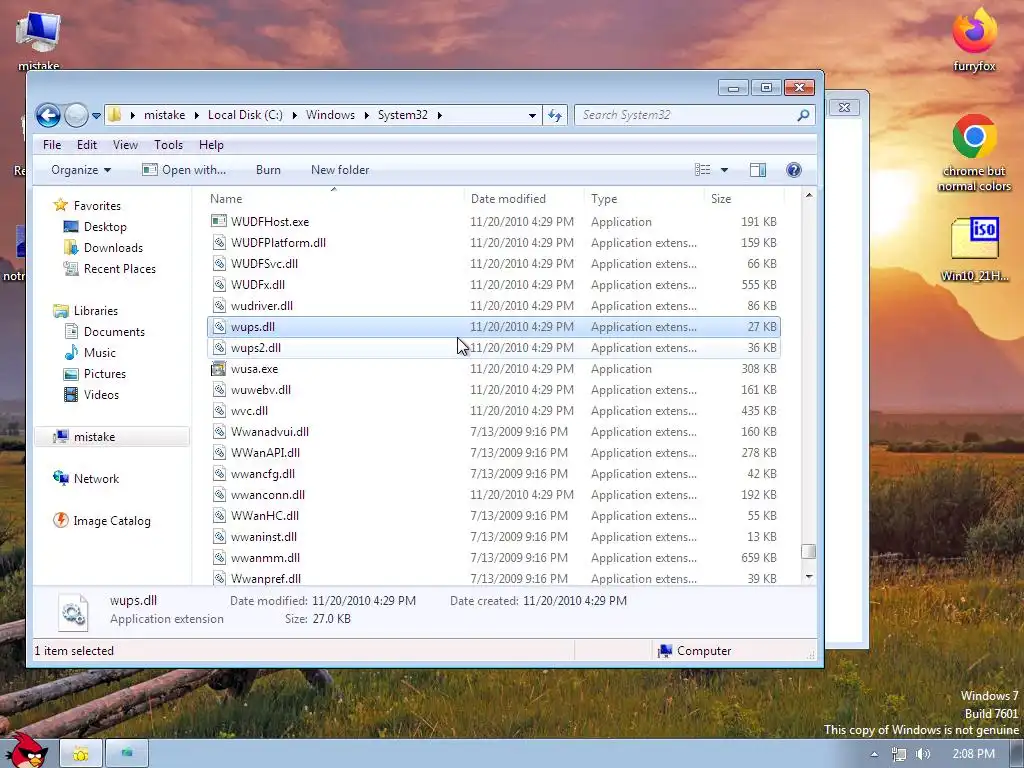Open the view options dropdown arrow
Screen dimensions: 1024x768
724,170
